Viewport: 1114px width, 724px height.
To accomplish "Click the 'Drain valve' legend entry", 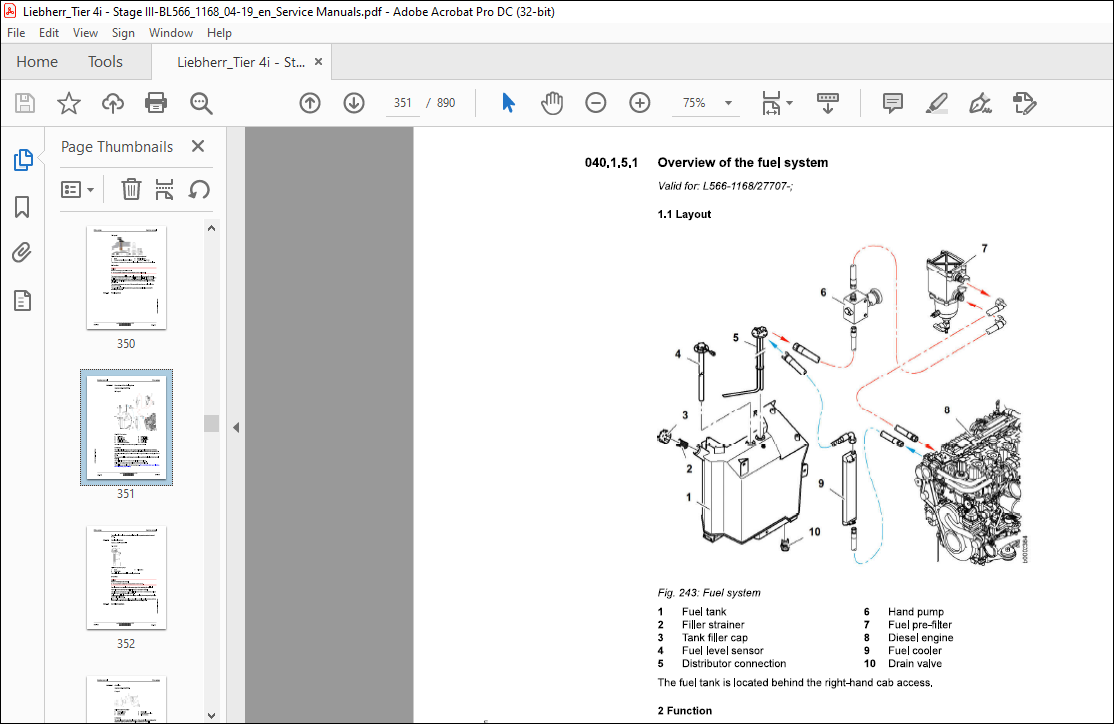I will (x=914, y=664).
